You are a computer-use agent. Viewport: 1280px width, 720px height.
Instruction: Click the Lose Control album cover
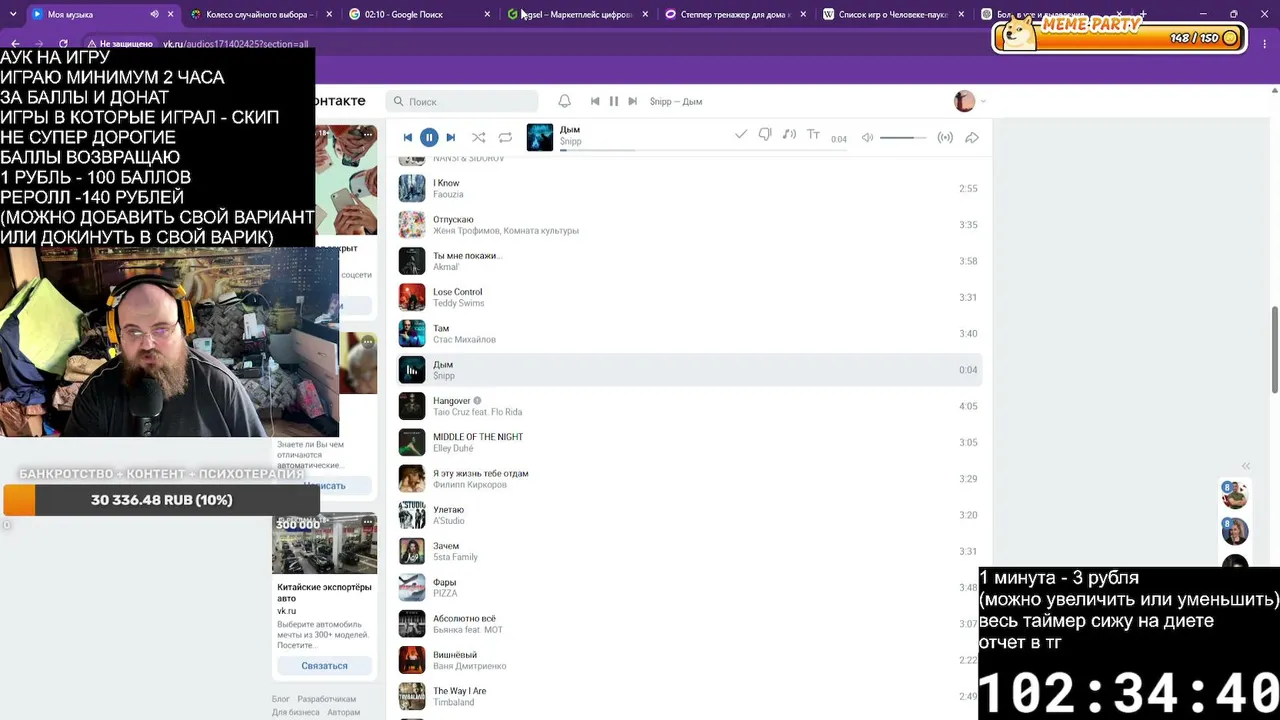click(x=412, y=297)
